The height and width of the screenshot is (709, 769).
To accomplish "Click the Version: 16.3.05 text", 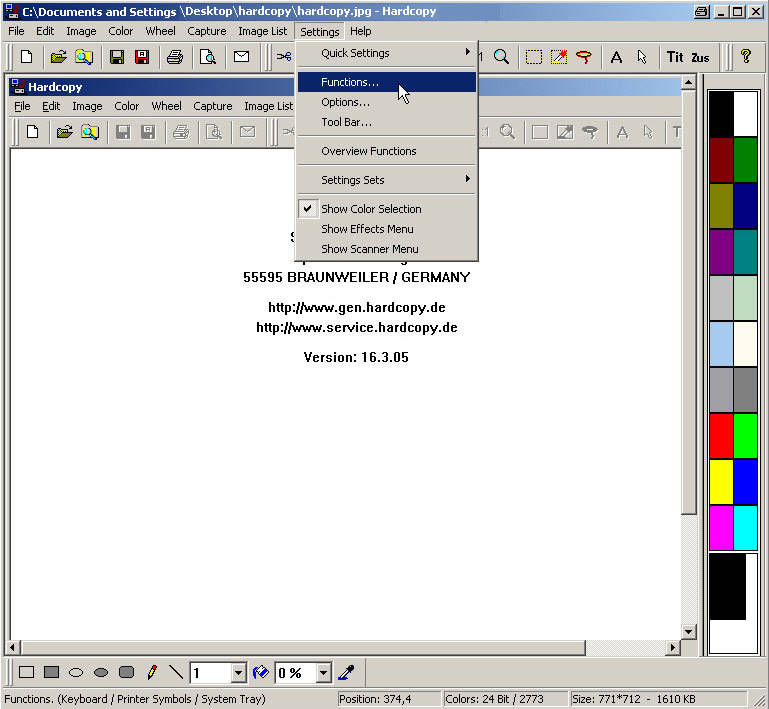I will pos(356,357).
